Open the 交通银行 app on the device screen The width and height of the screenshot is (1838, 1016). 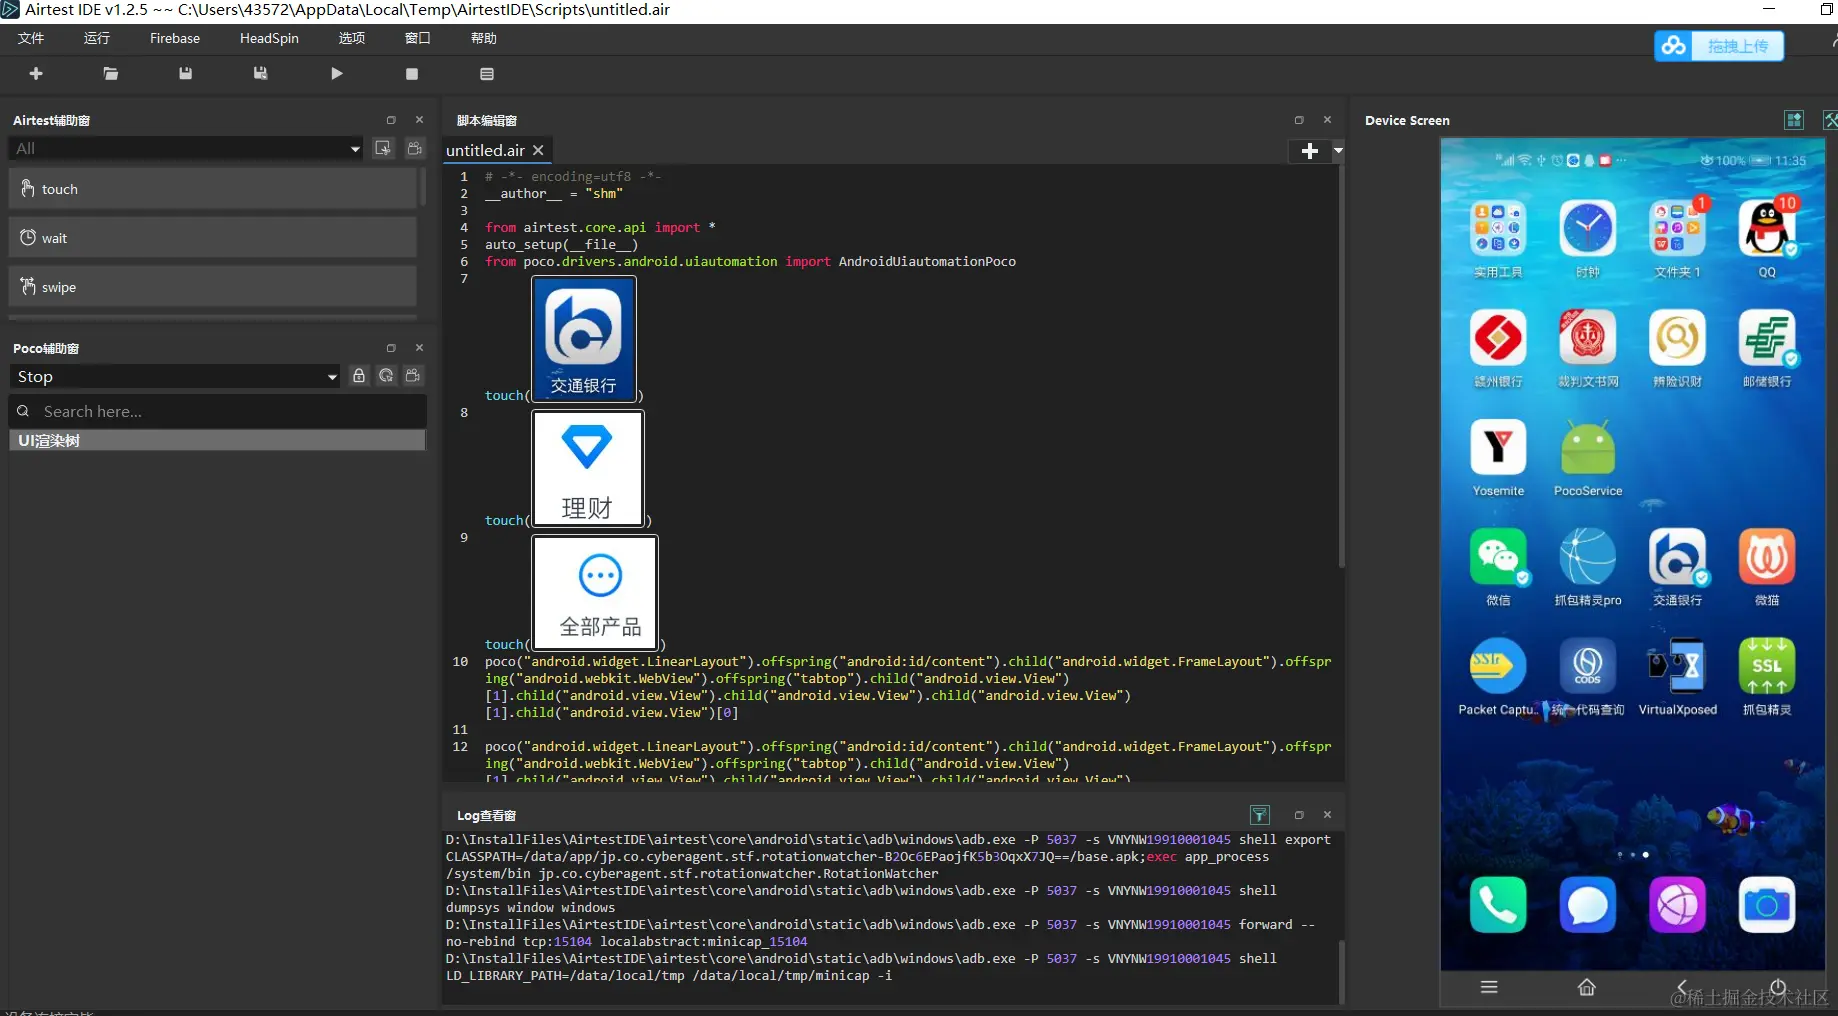pos(1677,568)
